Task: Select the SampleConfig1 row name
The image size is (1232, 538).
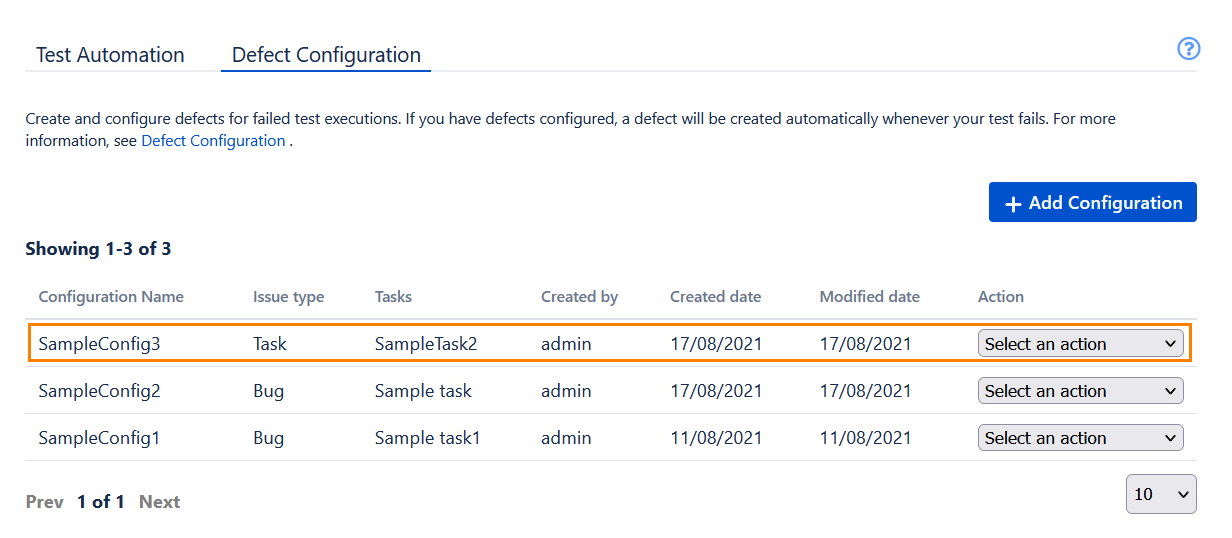Action: coord(99,438)
